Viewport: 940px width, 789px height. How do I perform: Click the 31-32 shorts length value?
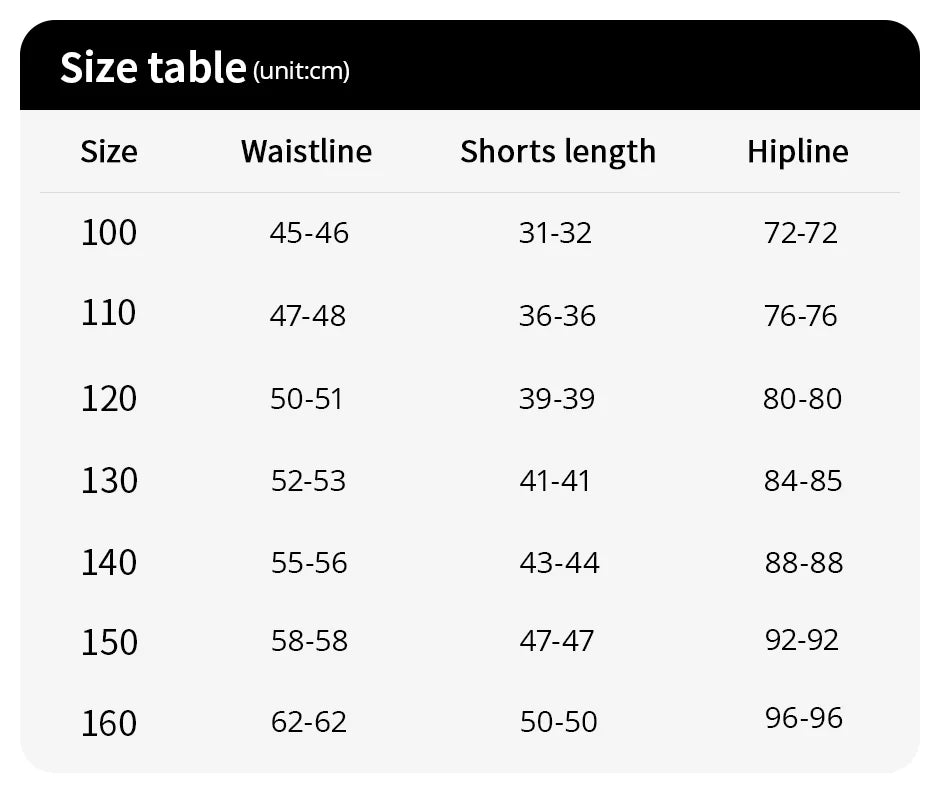pos(555,233)
